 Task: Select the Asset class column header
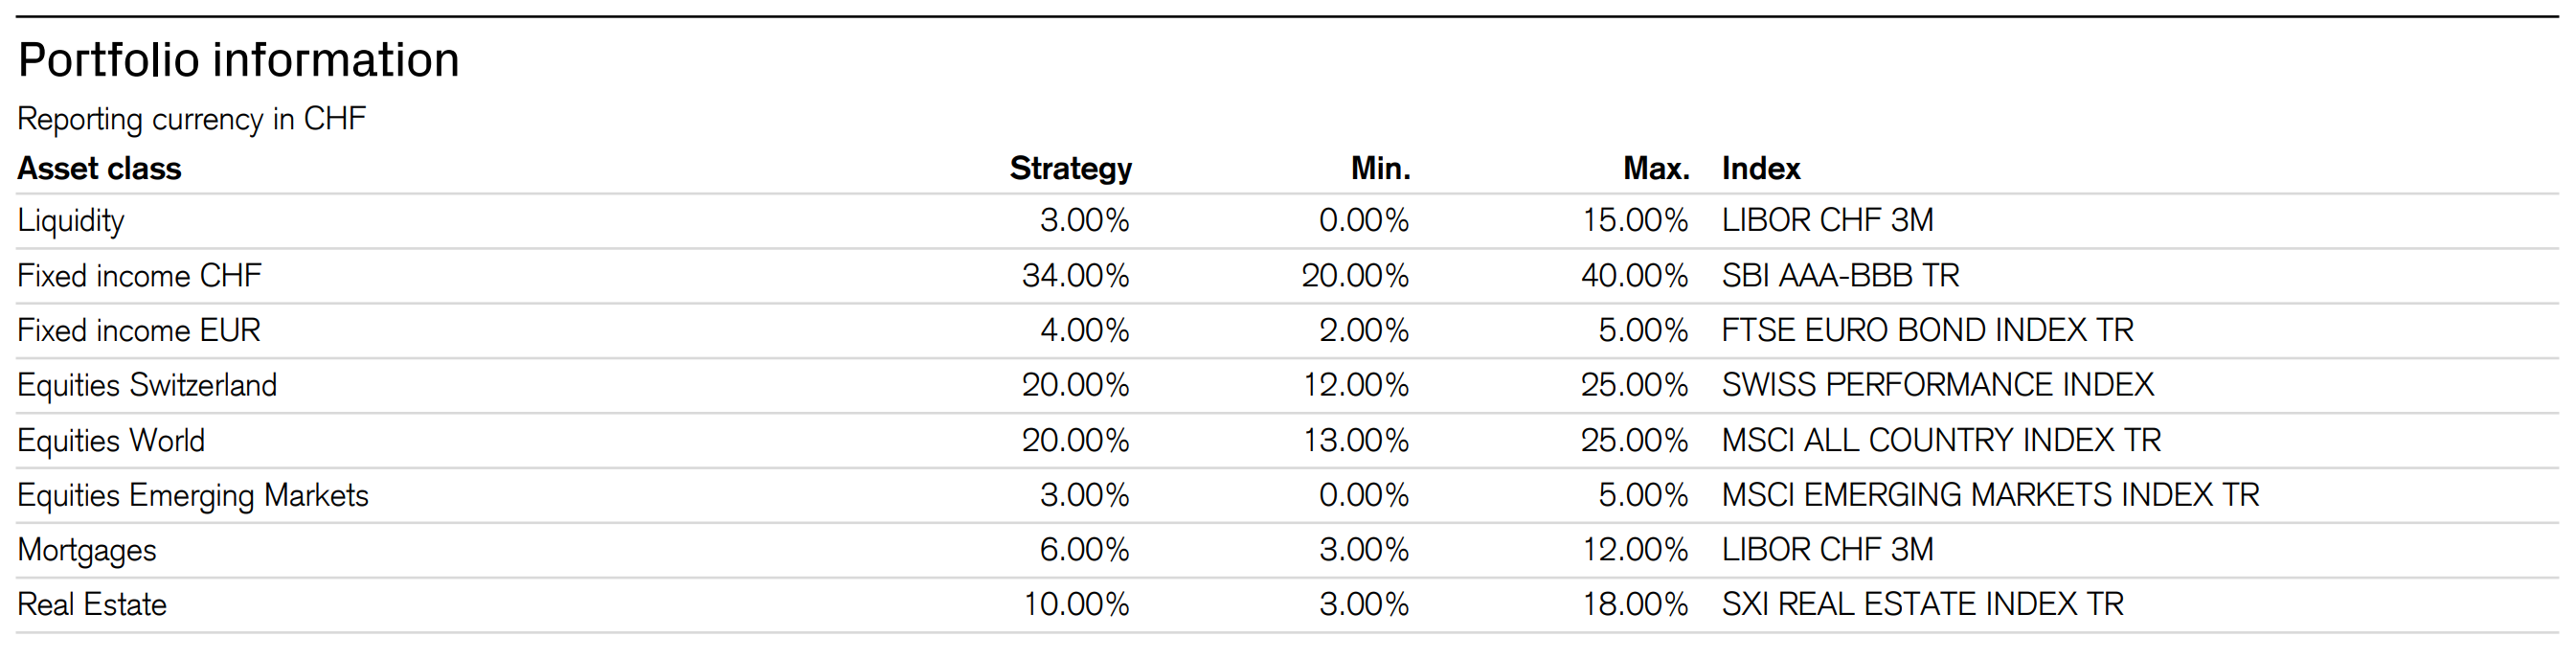pos(99,169)
